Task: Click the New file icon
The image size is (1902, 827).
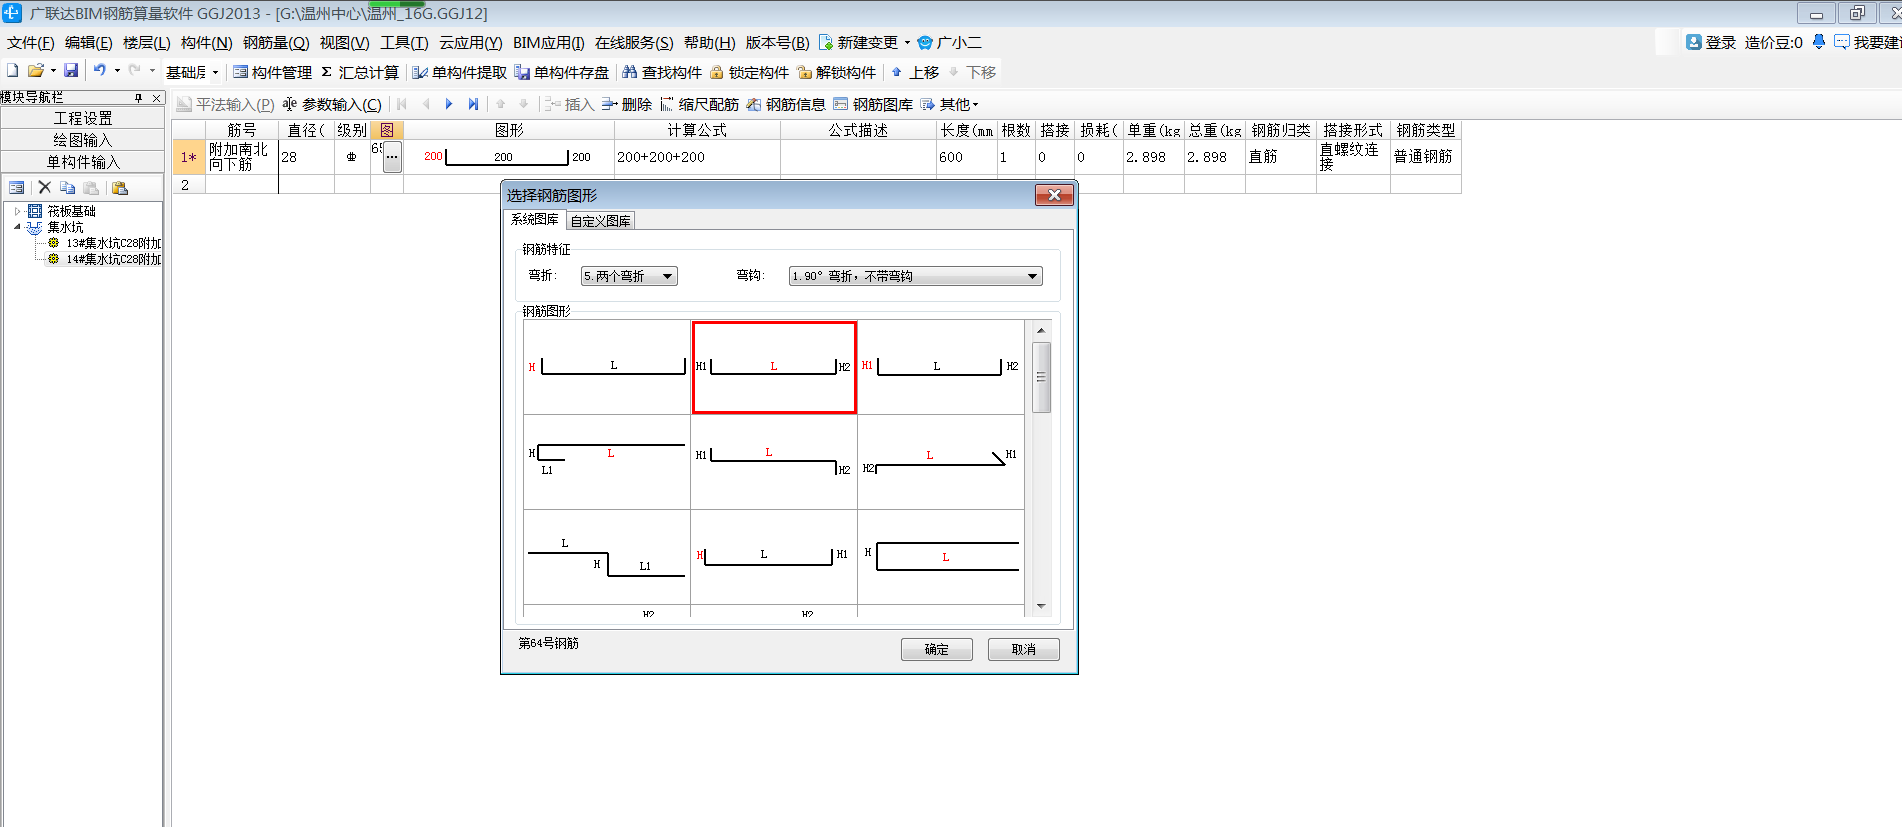Action: click(12, 71)
